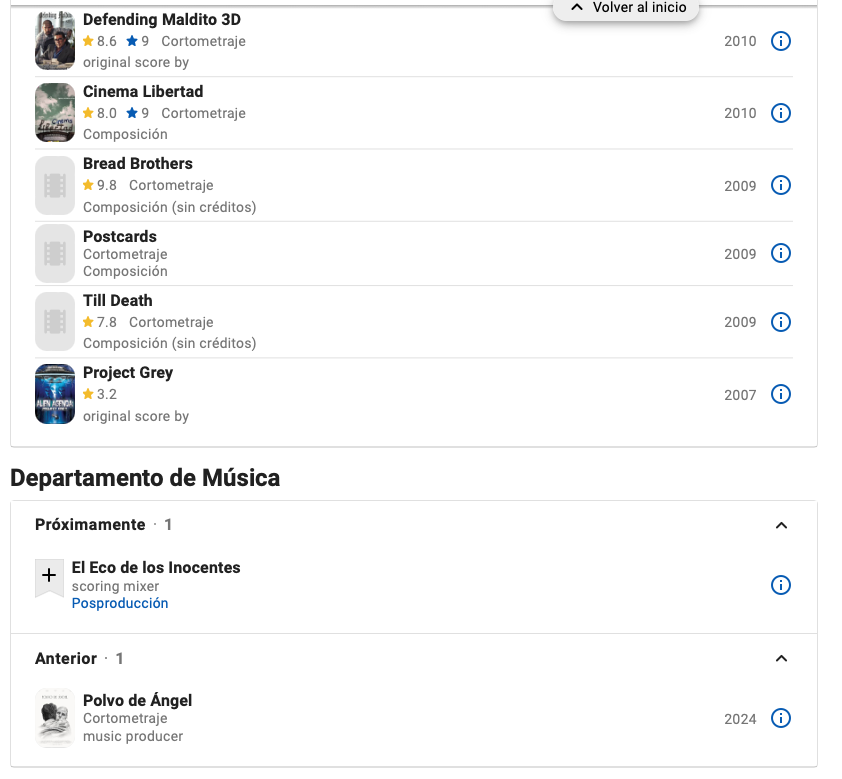Image resolution: width=842 pixels, height=779 pixels.
Task: Open the Polvo de Ángel title
Action: pyautogui.click(x=137, y=700)
